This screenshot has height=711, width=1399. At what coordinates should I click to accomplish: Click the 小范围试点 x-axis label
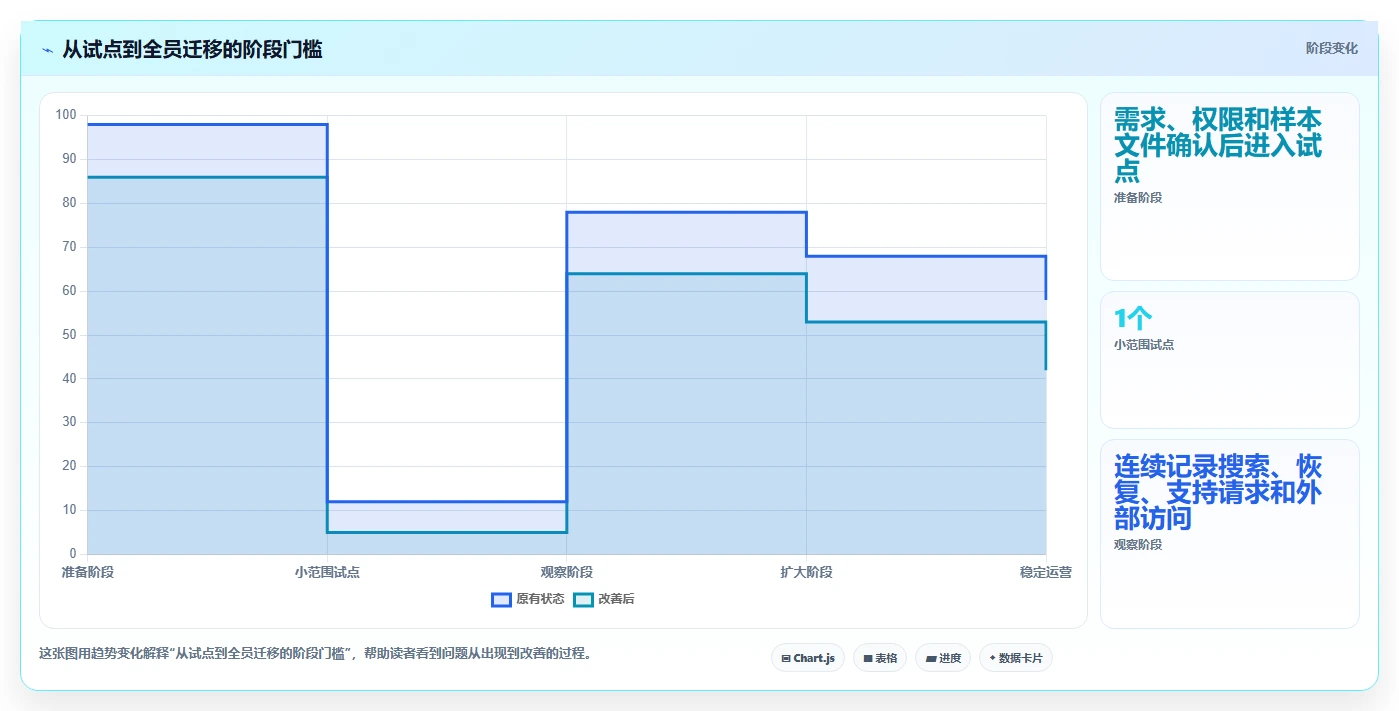[327, 572]
